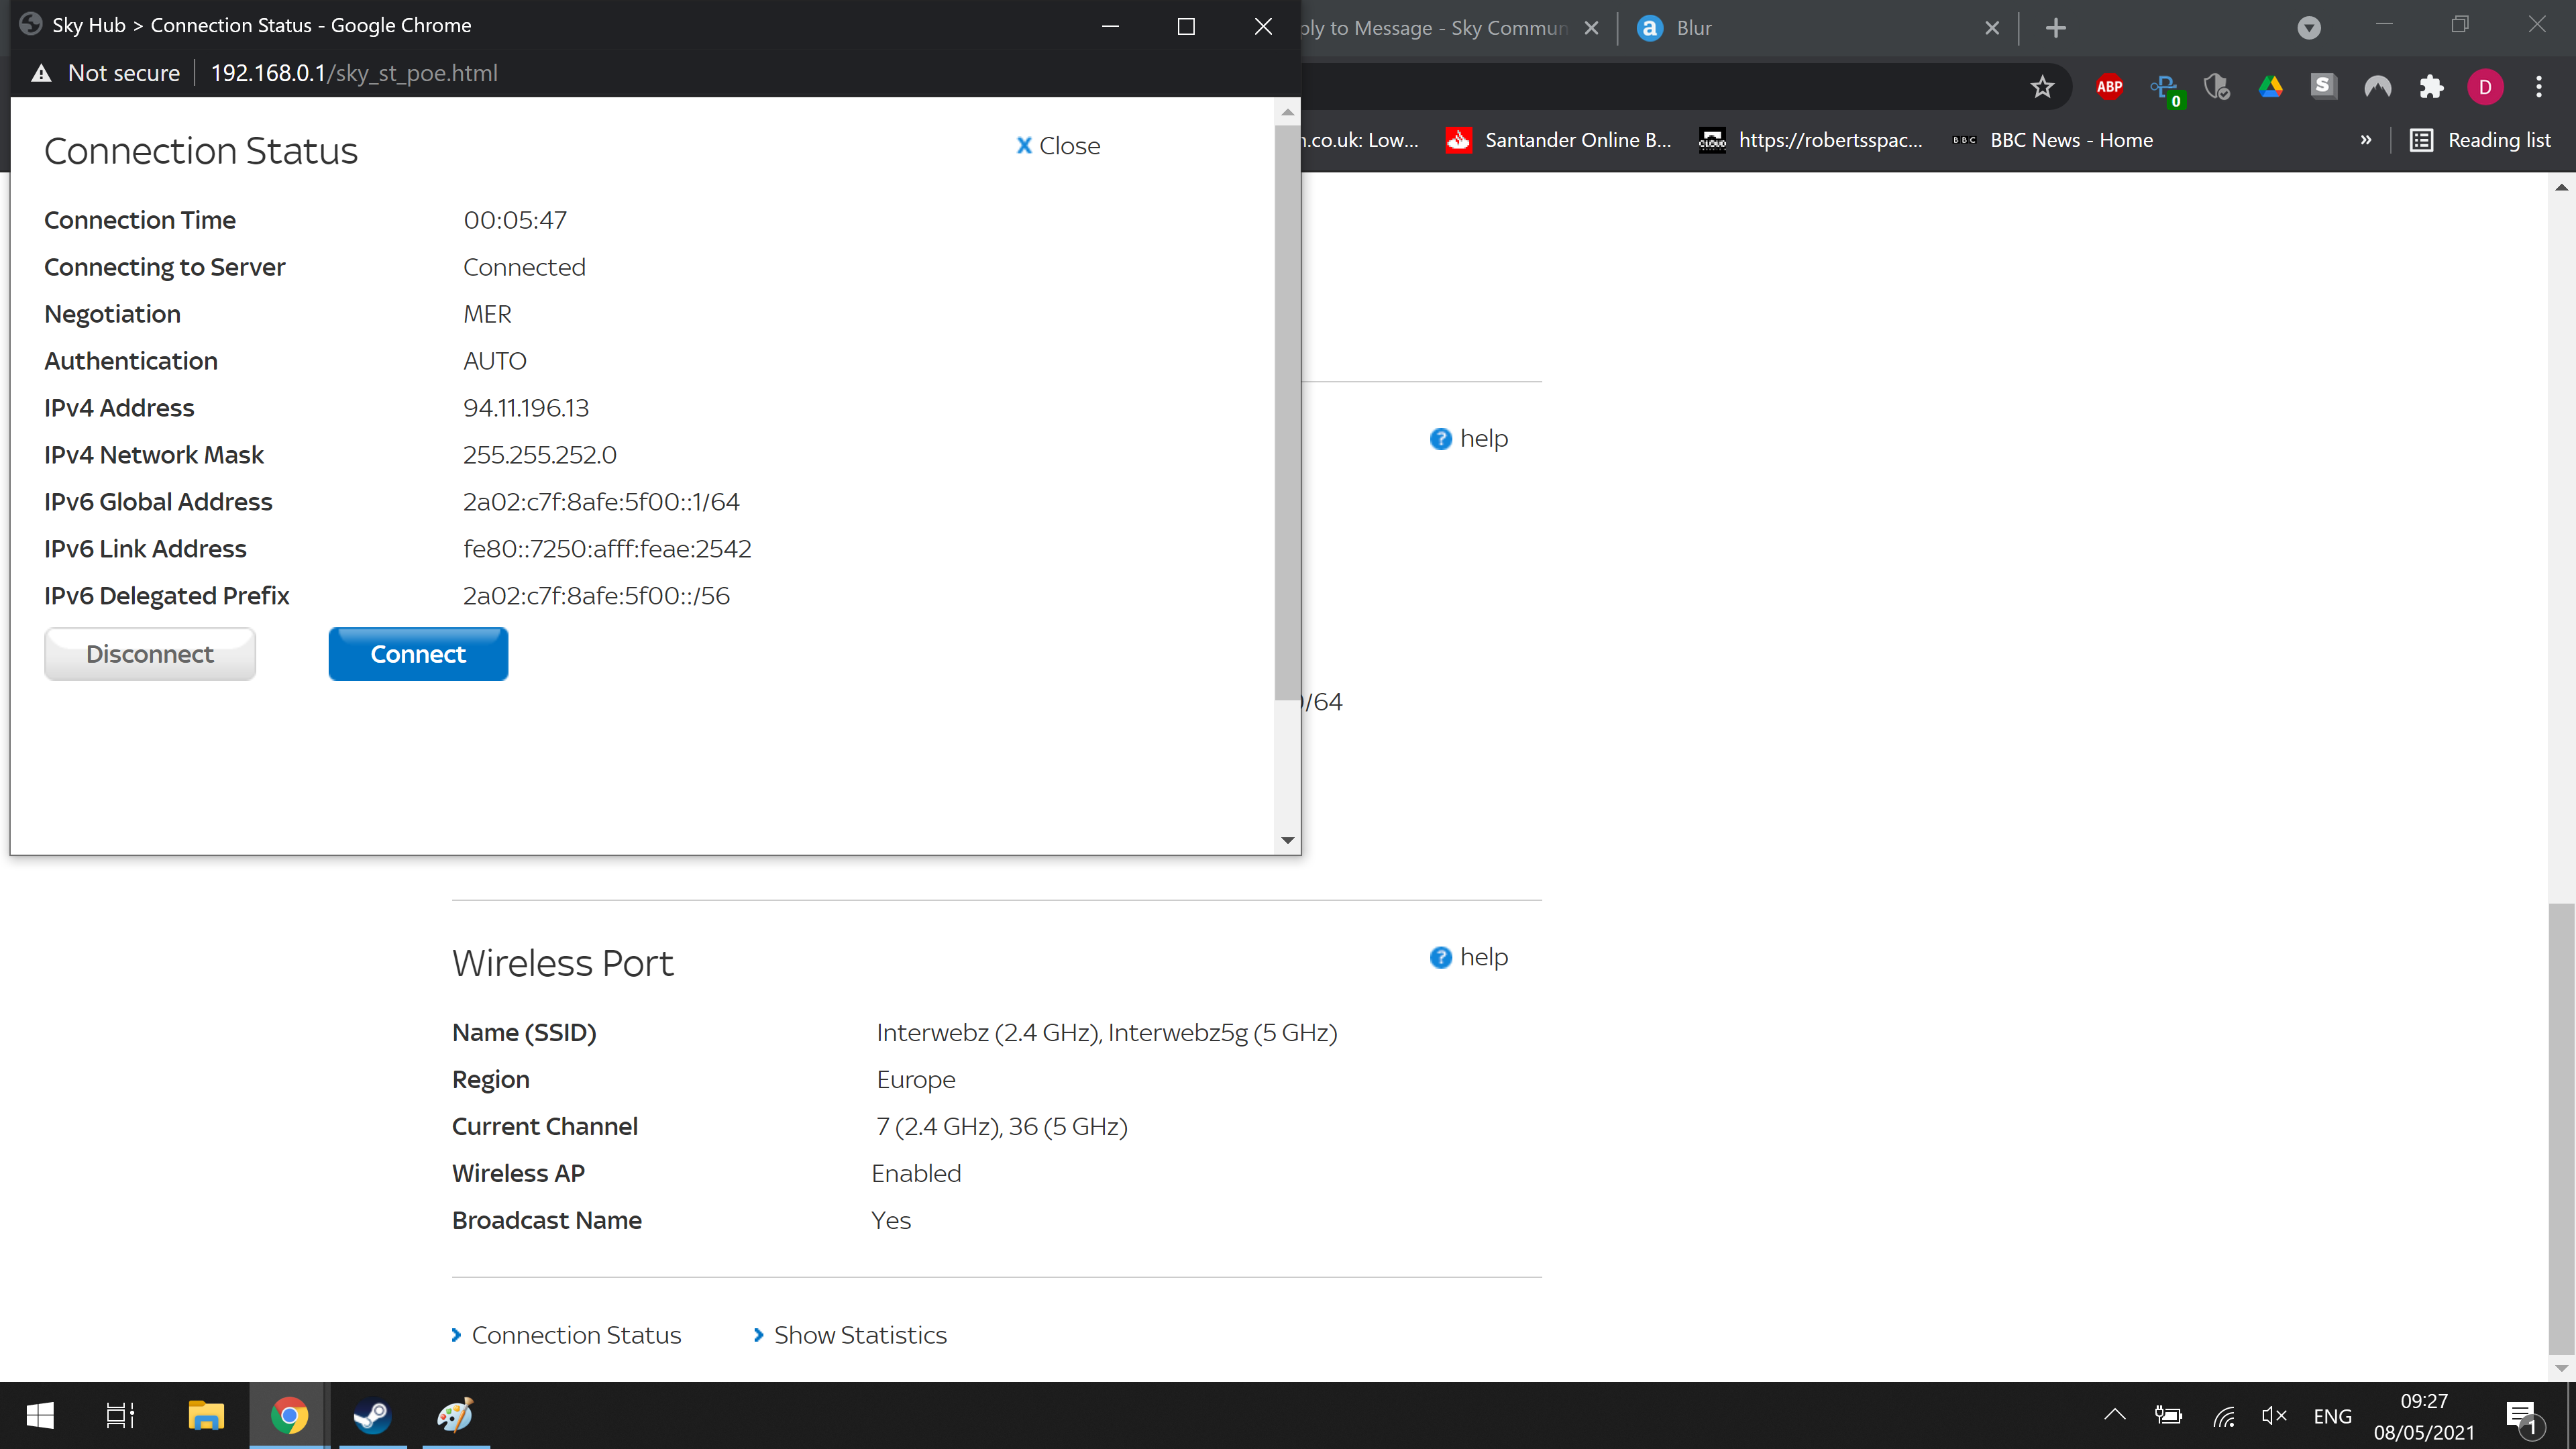
Task: Open the Extensions puzzle piece menu
Action: click(x=2431, y=87)
